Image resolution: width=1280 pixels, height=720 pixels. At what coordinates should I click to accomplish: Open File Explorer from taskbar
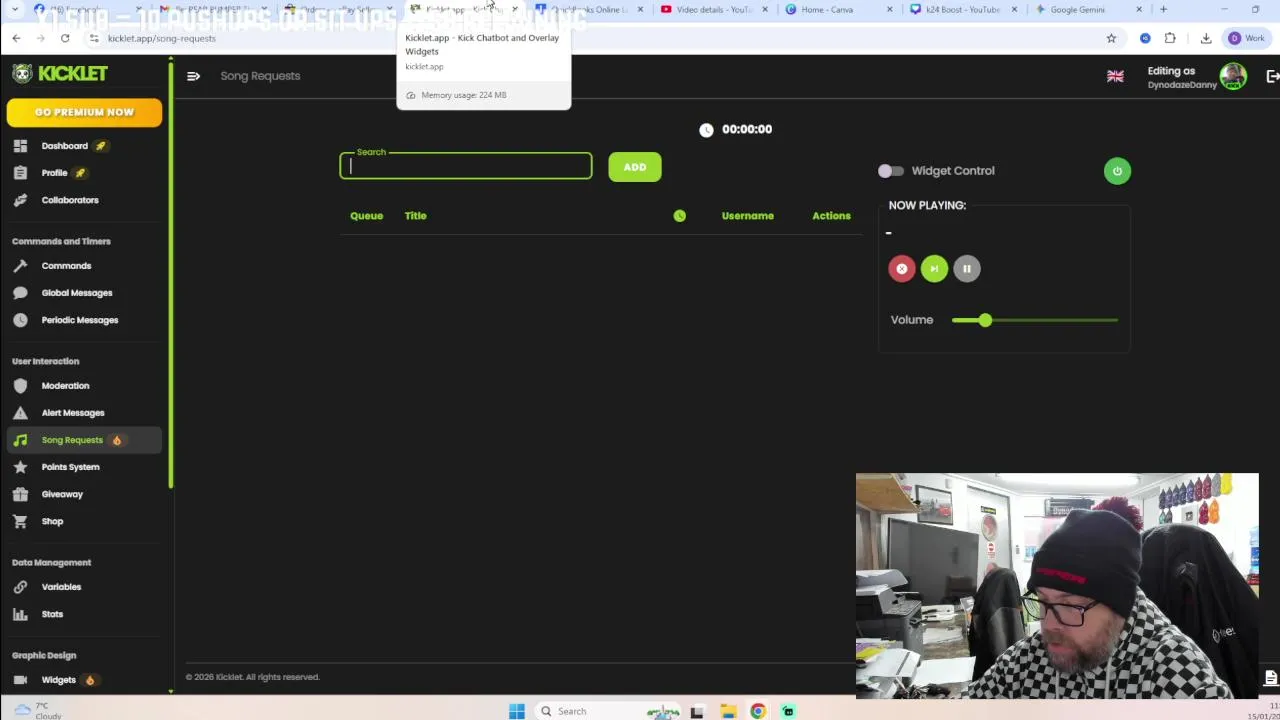(x=728, y=711)
